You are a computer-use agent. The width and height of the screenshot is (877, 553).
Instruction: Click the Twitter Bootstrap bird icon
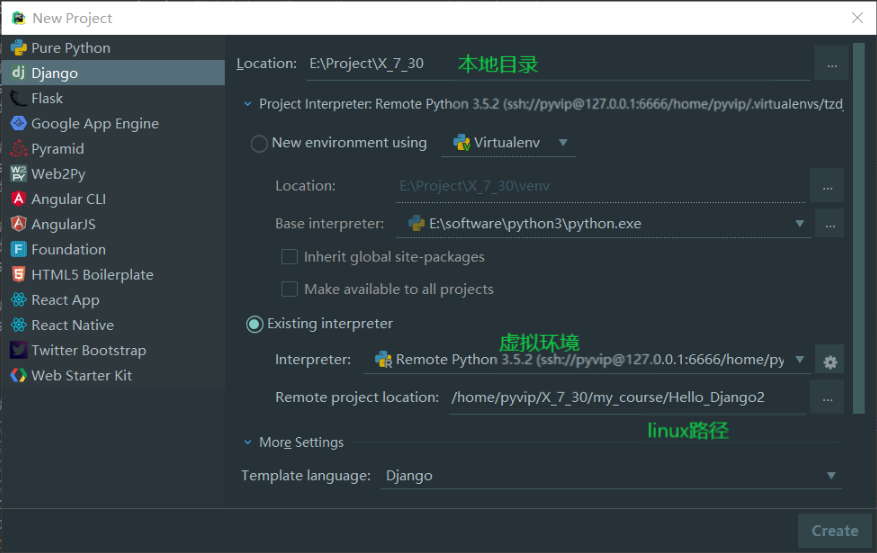[18, 350]
